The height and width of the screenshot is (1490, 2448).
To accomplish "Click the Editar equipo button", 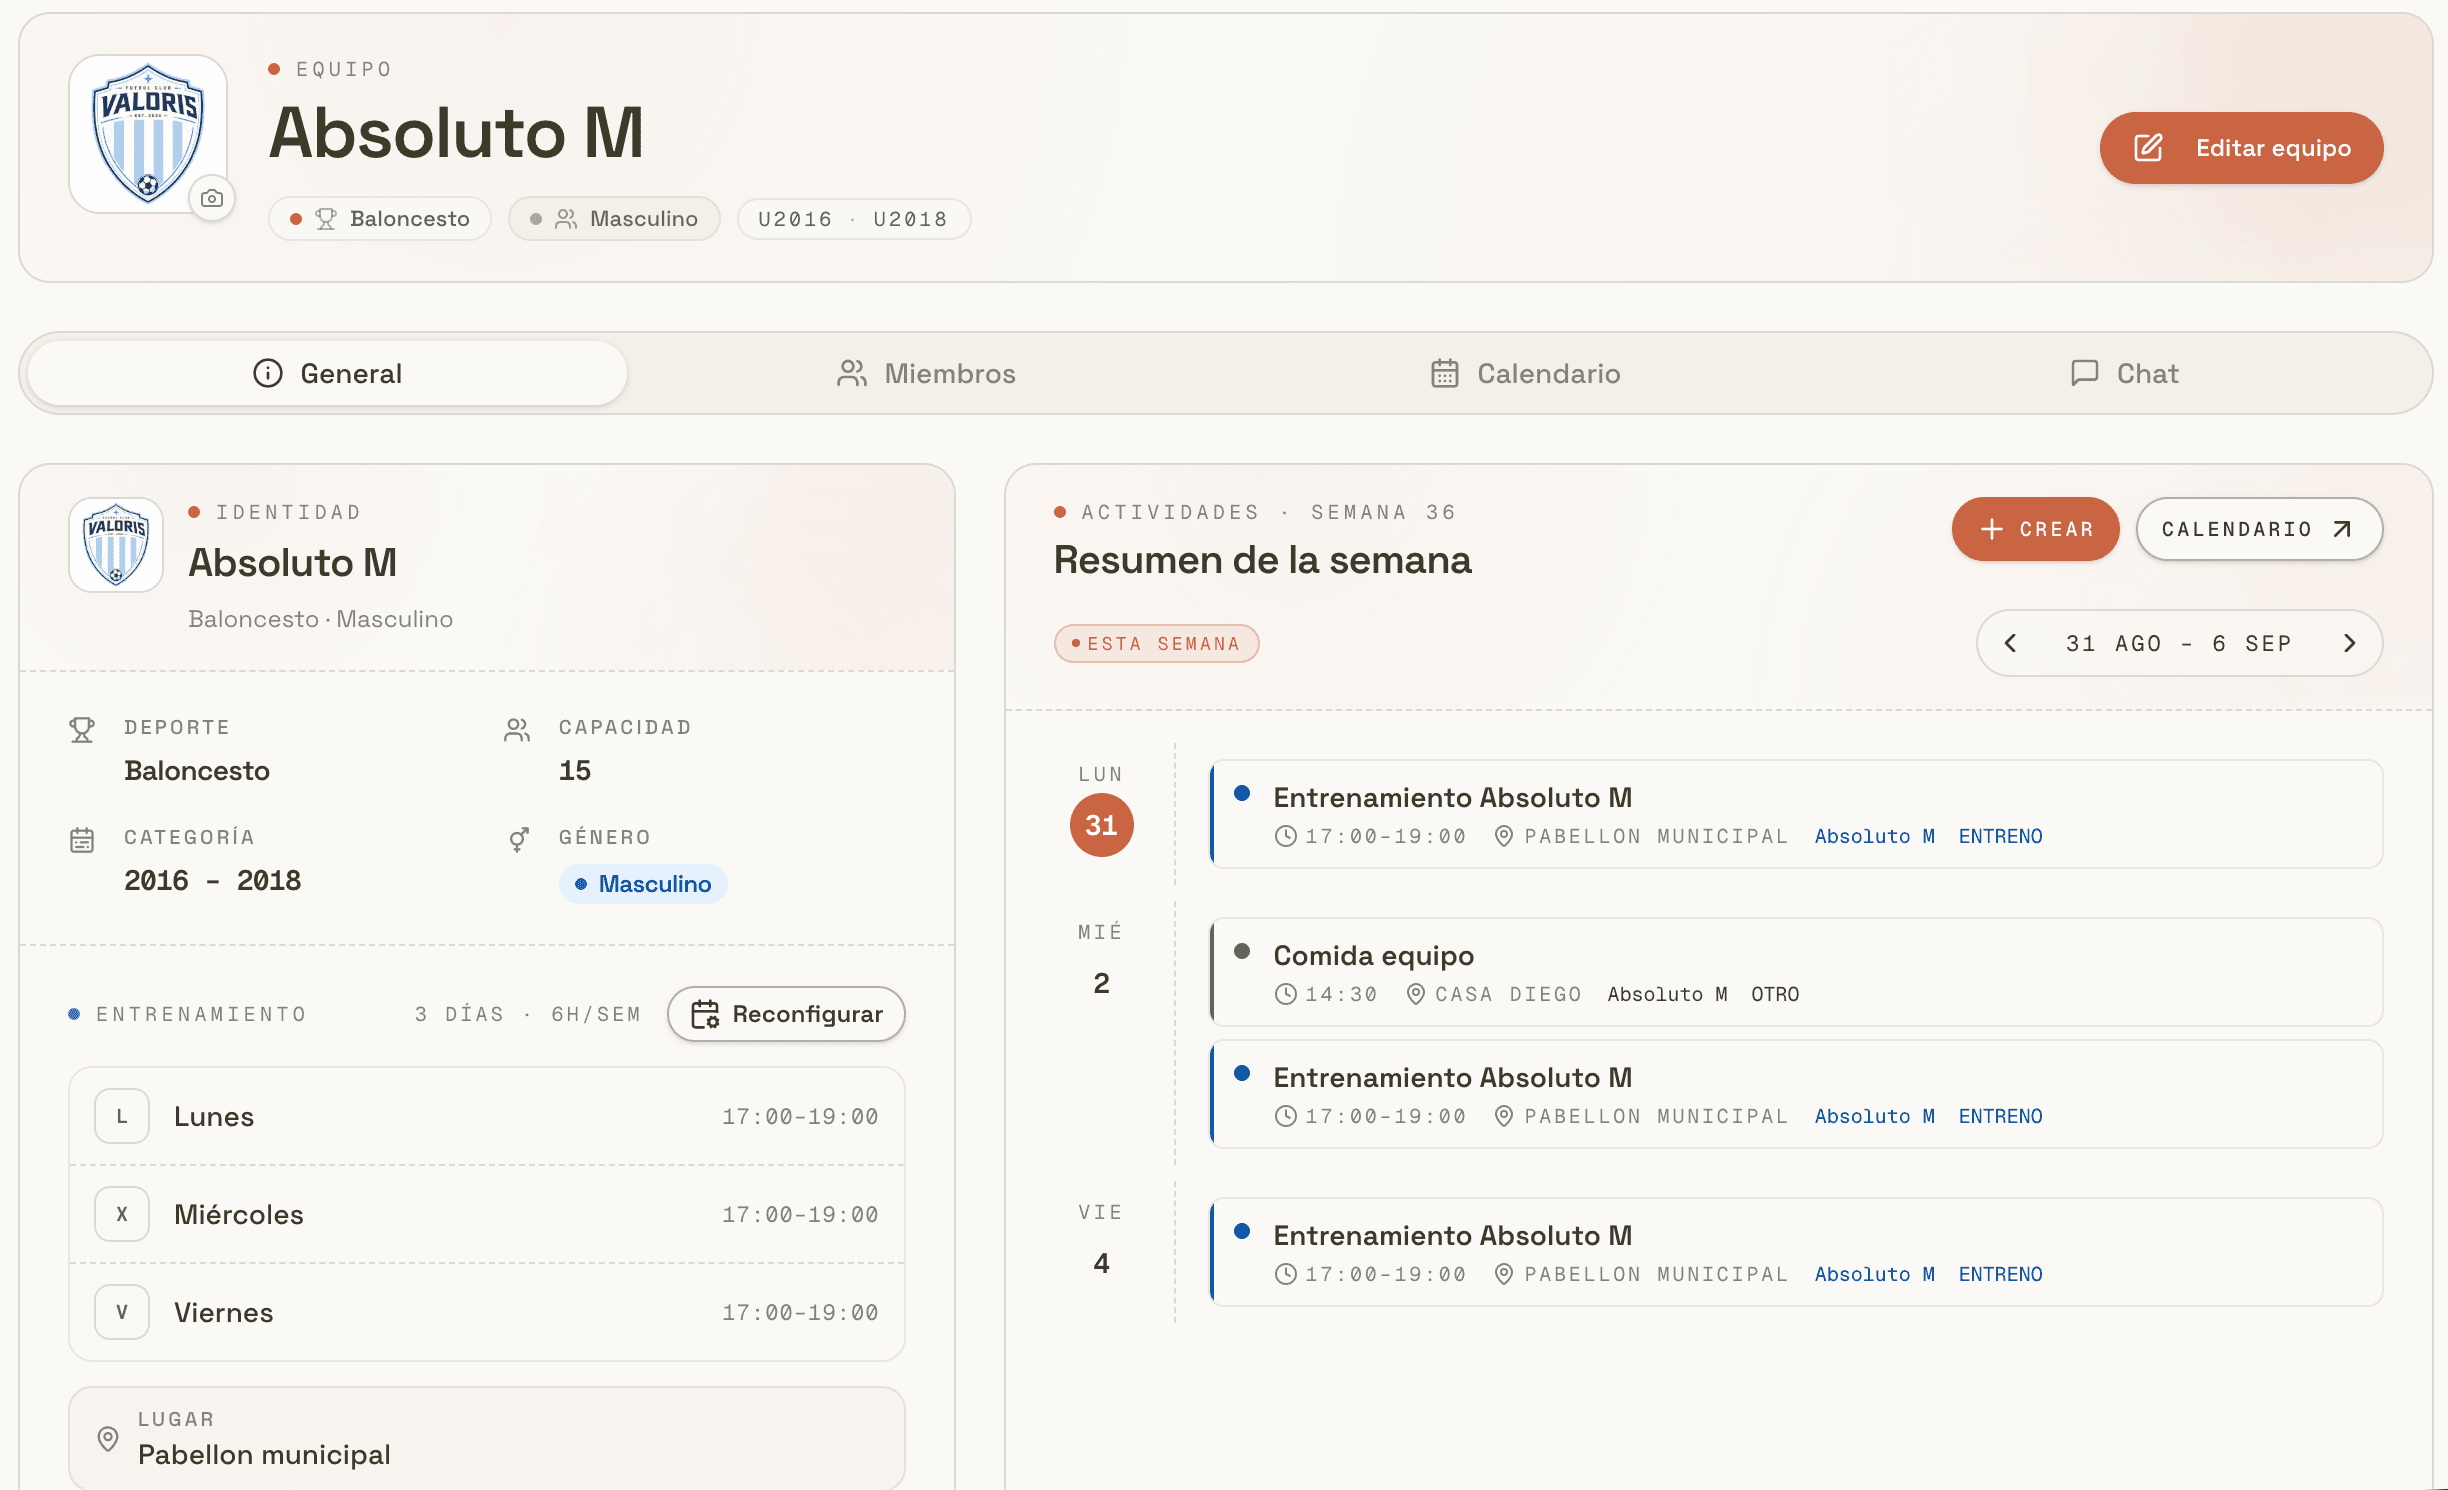I will (x=2241, y=148).
